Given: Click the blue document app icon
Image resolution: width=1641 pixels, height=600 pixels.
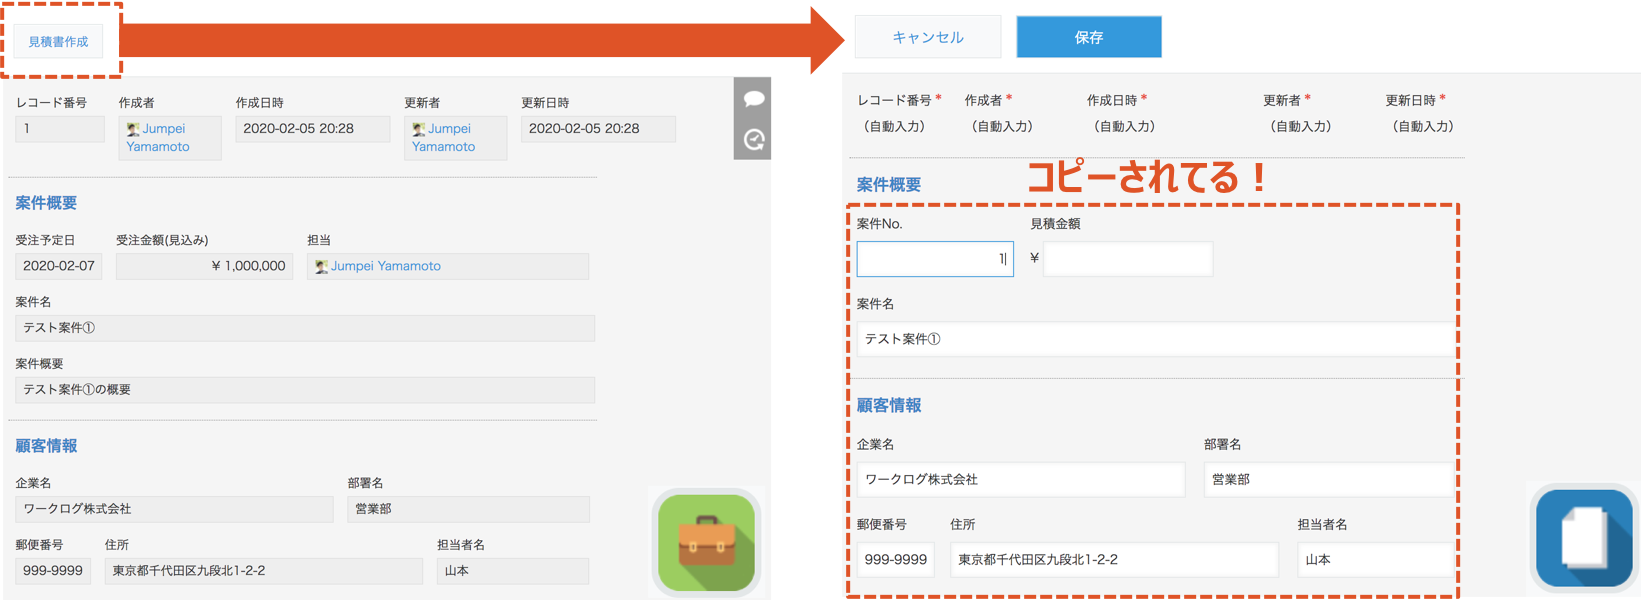Looking at the screenshot, I should click(x=1584, y=537).
